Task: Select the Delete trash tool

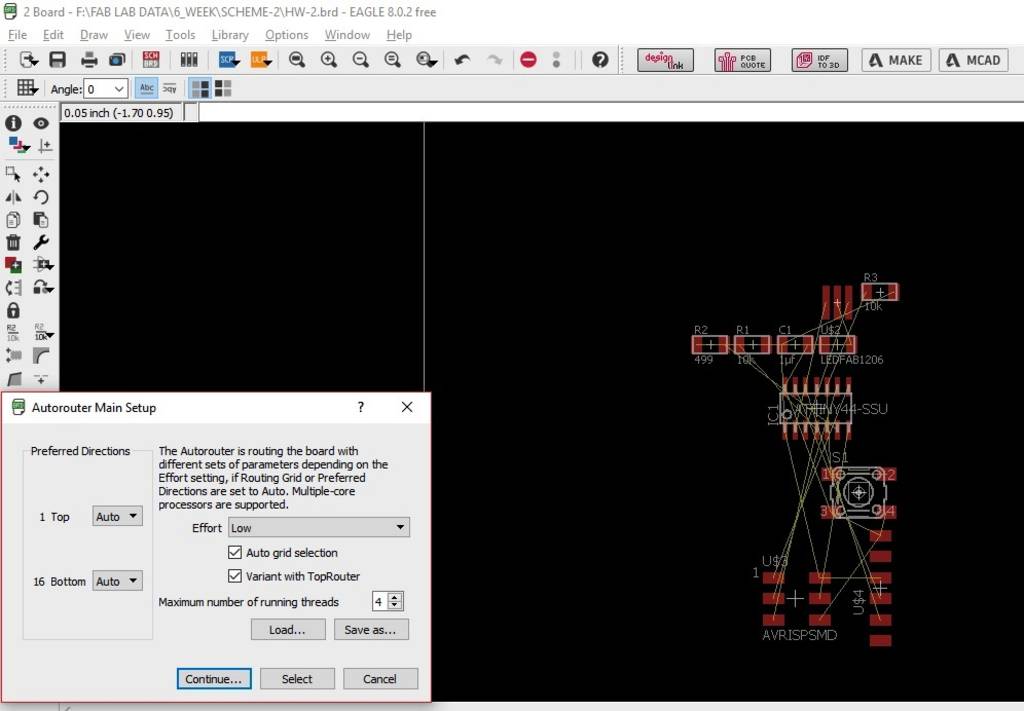Action: (13, 242)
